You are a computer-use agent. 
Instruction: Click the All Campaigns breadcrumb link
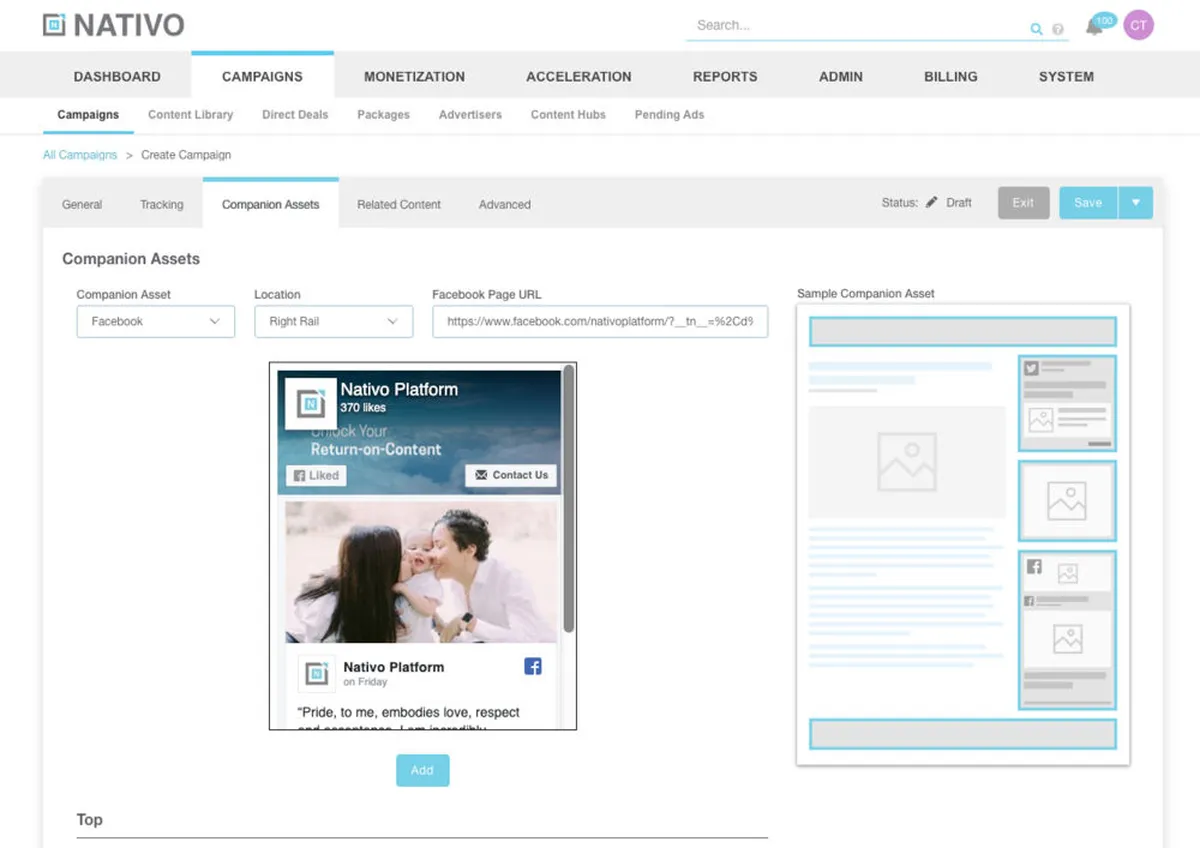(x=80, y=155)
